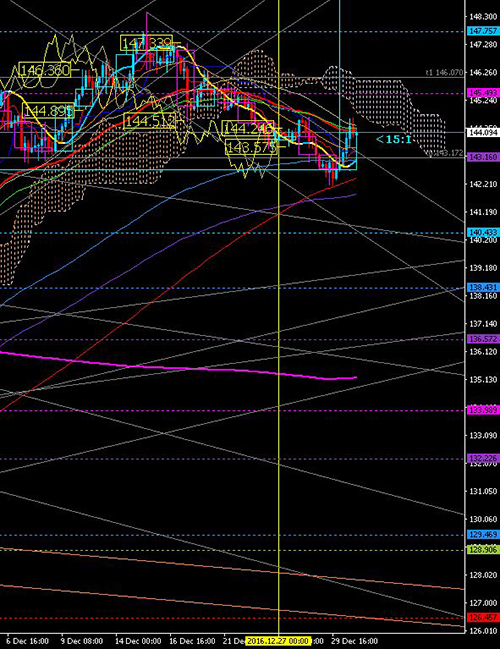Click the purple 136.572 price level tag
The image size is (500, 649).
click(x=483, y=339)
